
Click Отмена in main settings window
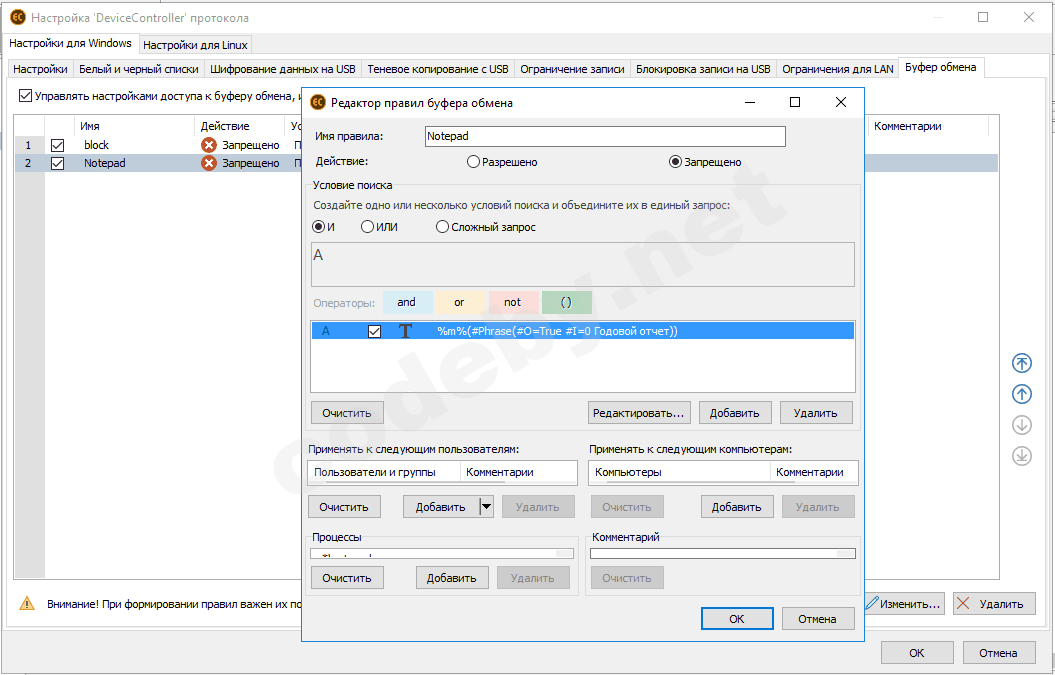[x=998, y=653]
